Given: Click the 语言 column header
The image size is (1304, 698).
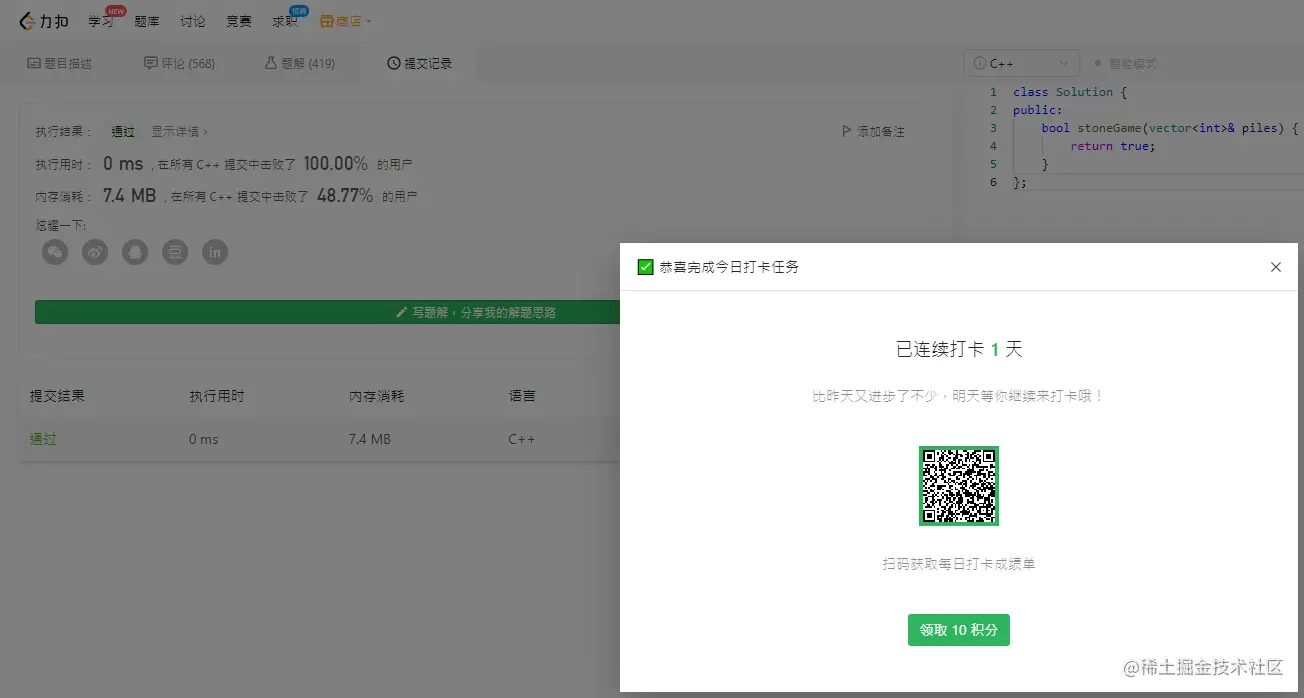Looking at the screenshot, I should [x=522, y=396].
